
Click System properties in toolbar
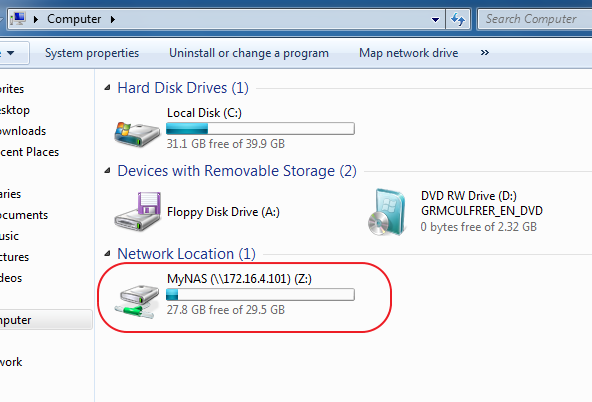click(92, 53)
